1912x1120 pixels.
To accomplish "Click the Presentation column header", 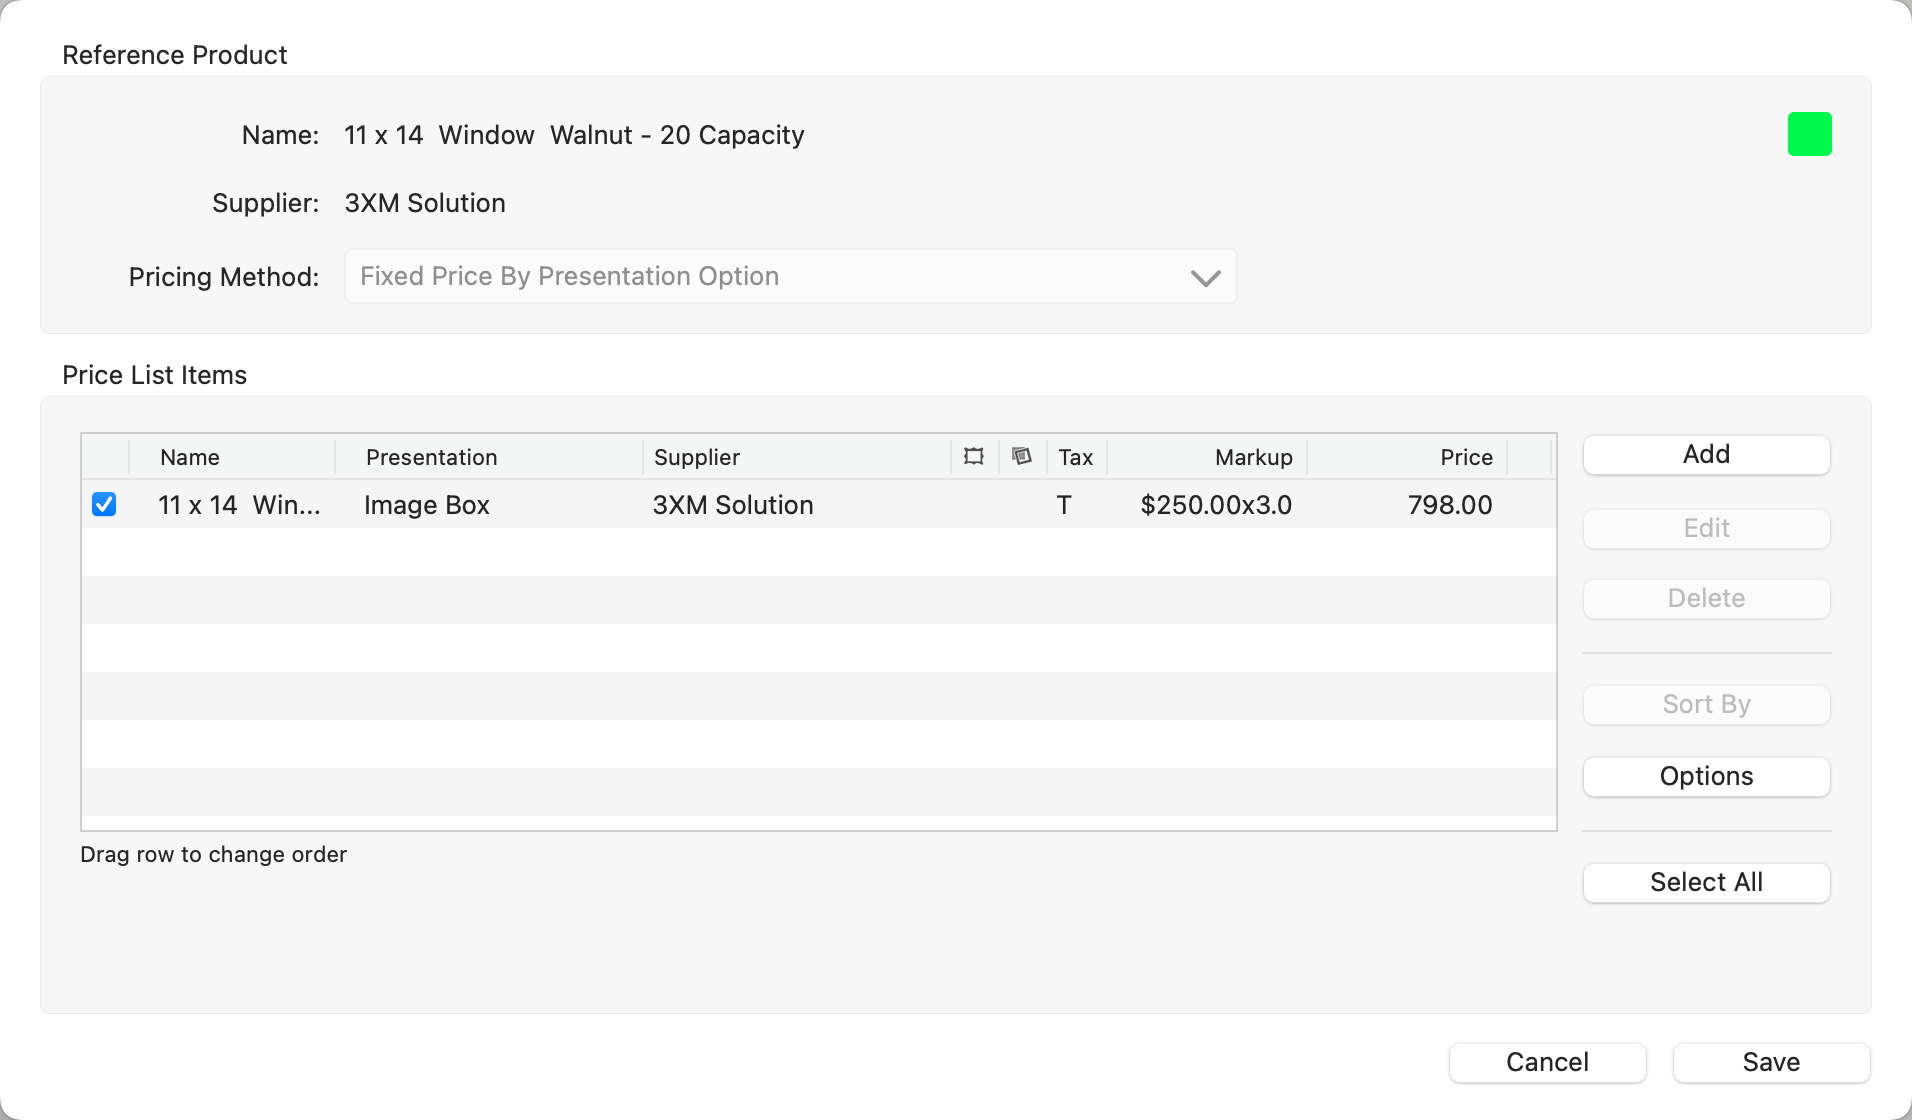I will point(431,458).
